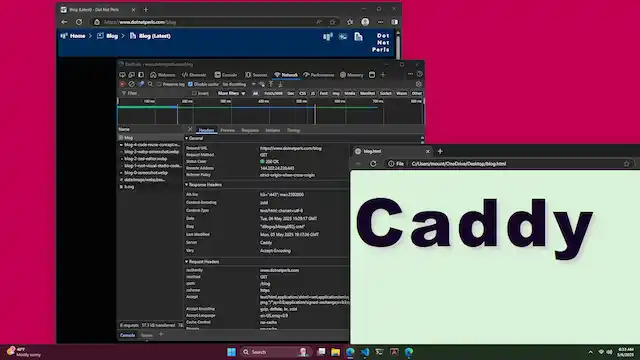
Task: Open Visual Studio Code from taskbar
Action: [365, 352]
